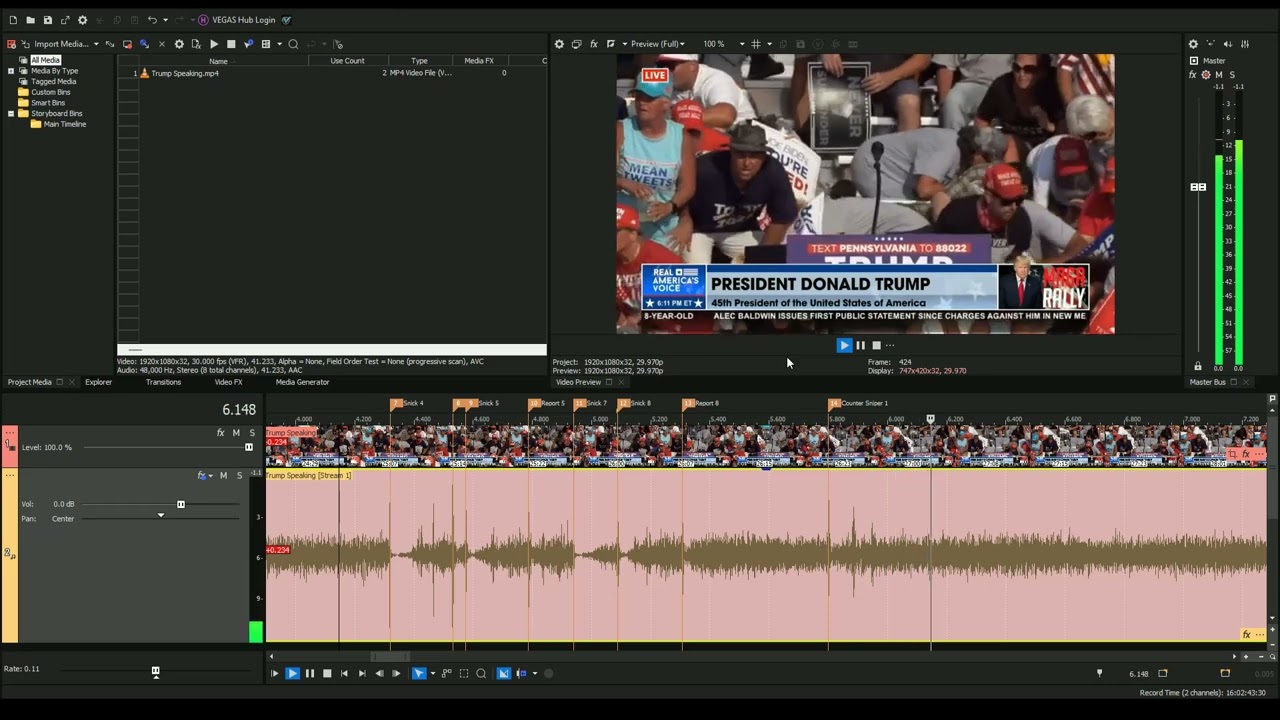This screenshot has width=1280, height=720.
Task: Open the Media Generator tab
Action: (x=302, y=382)
